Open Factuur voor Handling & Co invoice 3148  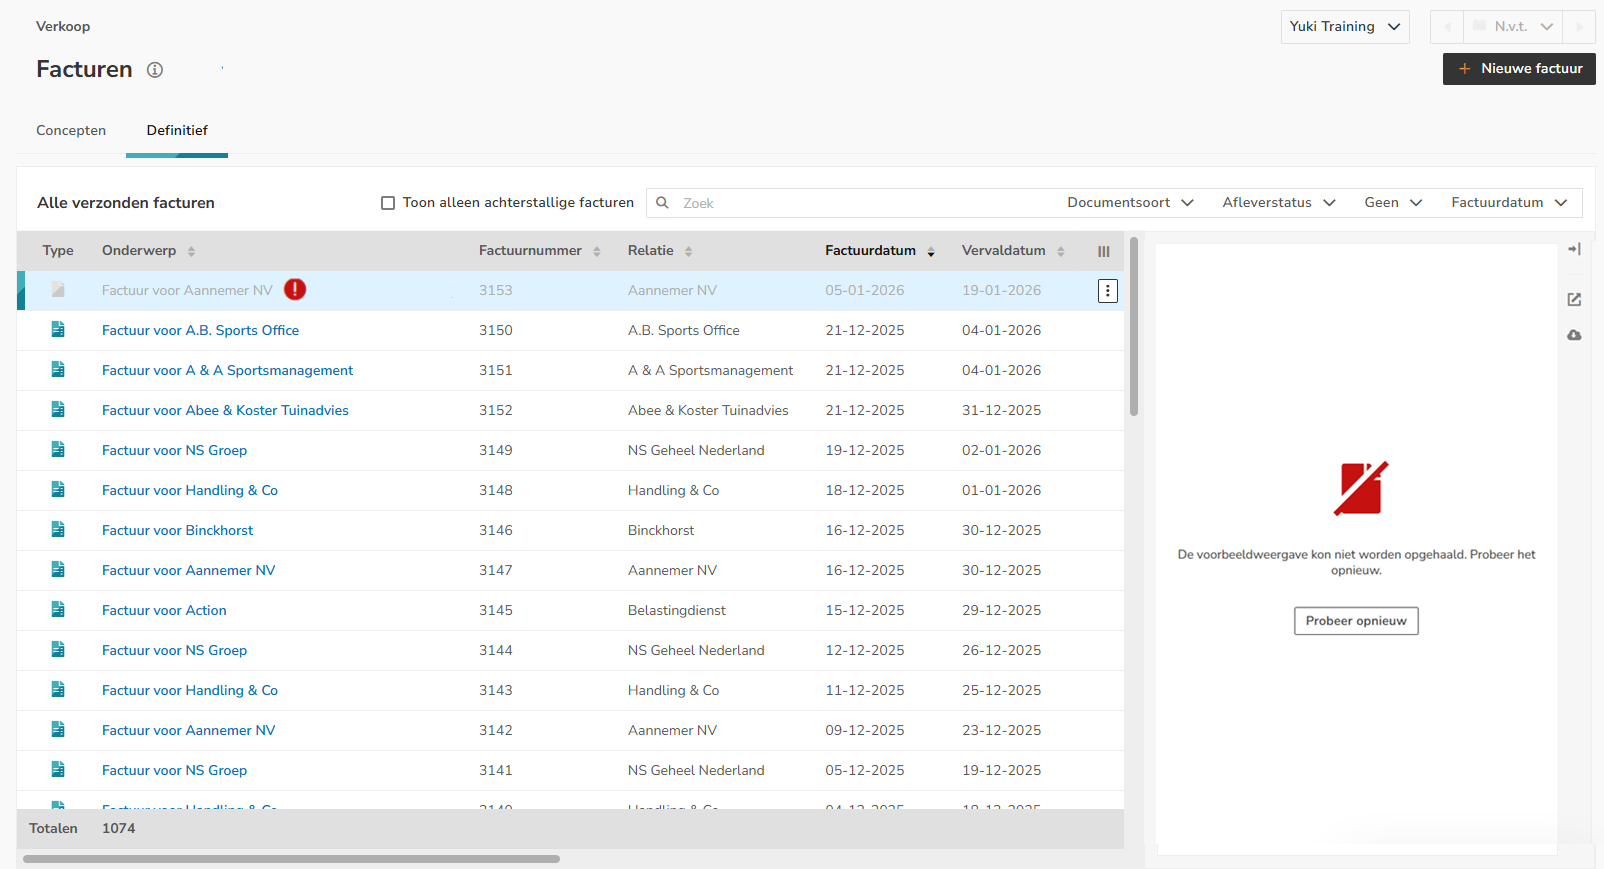(x=190, y=491)
